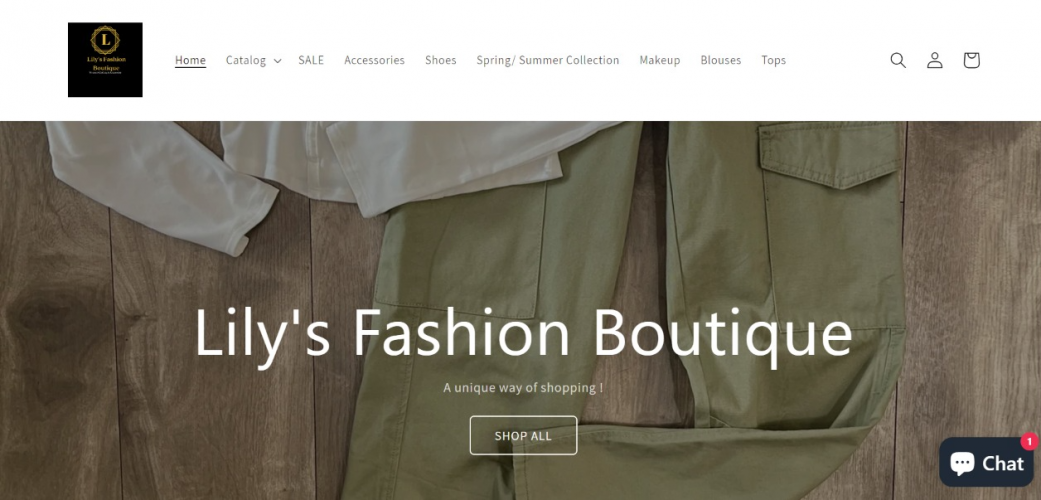The height and width of the screenshot is (500, 1041).
Task: Open the SALE page
Action: (311, 60)
